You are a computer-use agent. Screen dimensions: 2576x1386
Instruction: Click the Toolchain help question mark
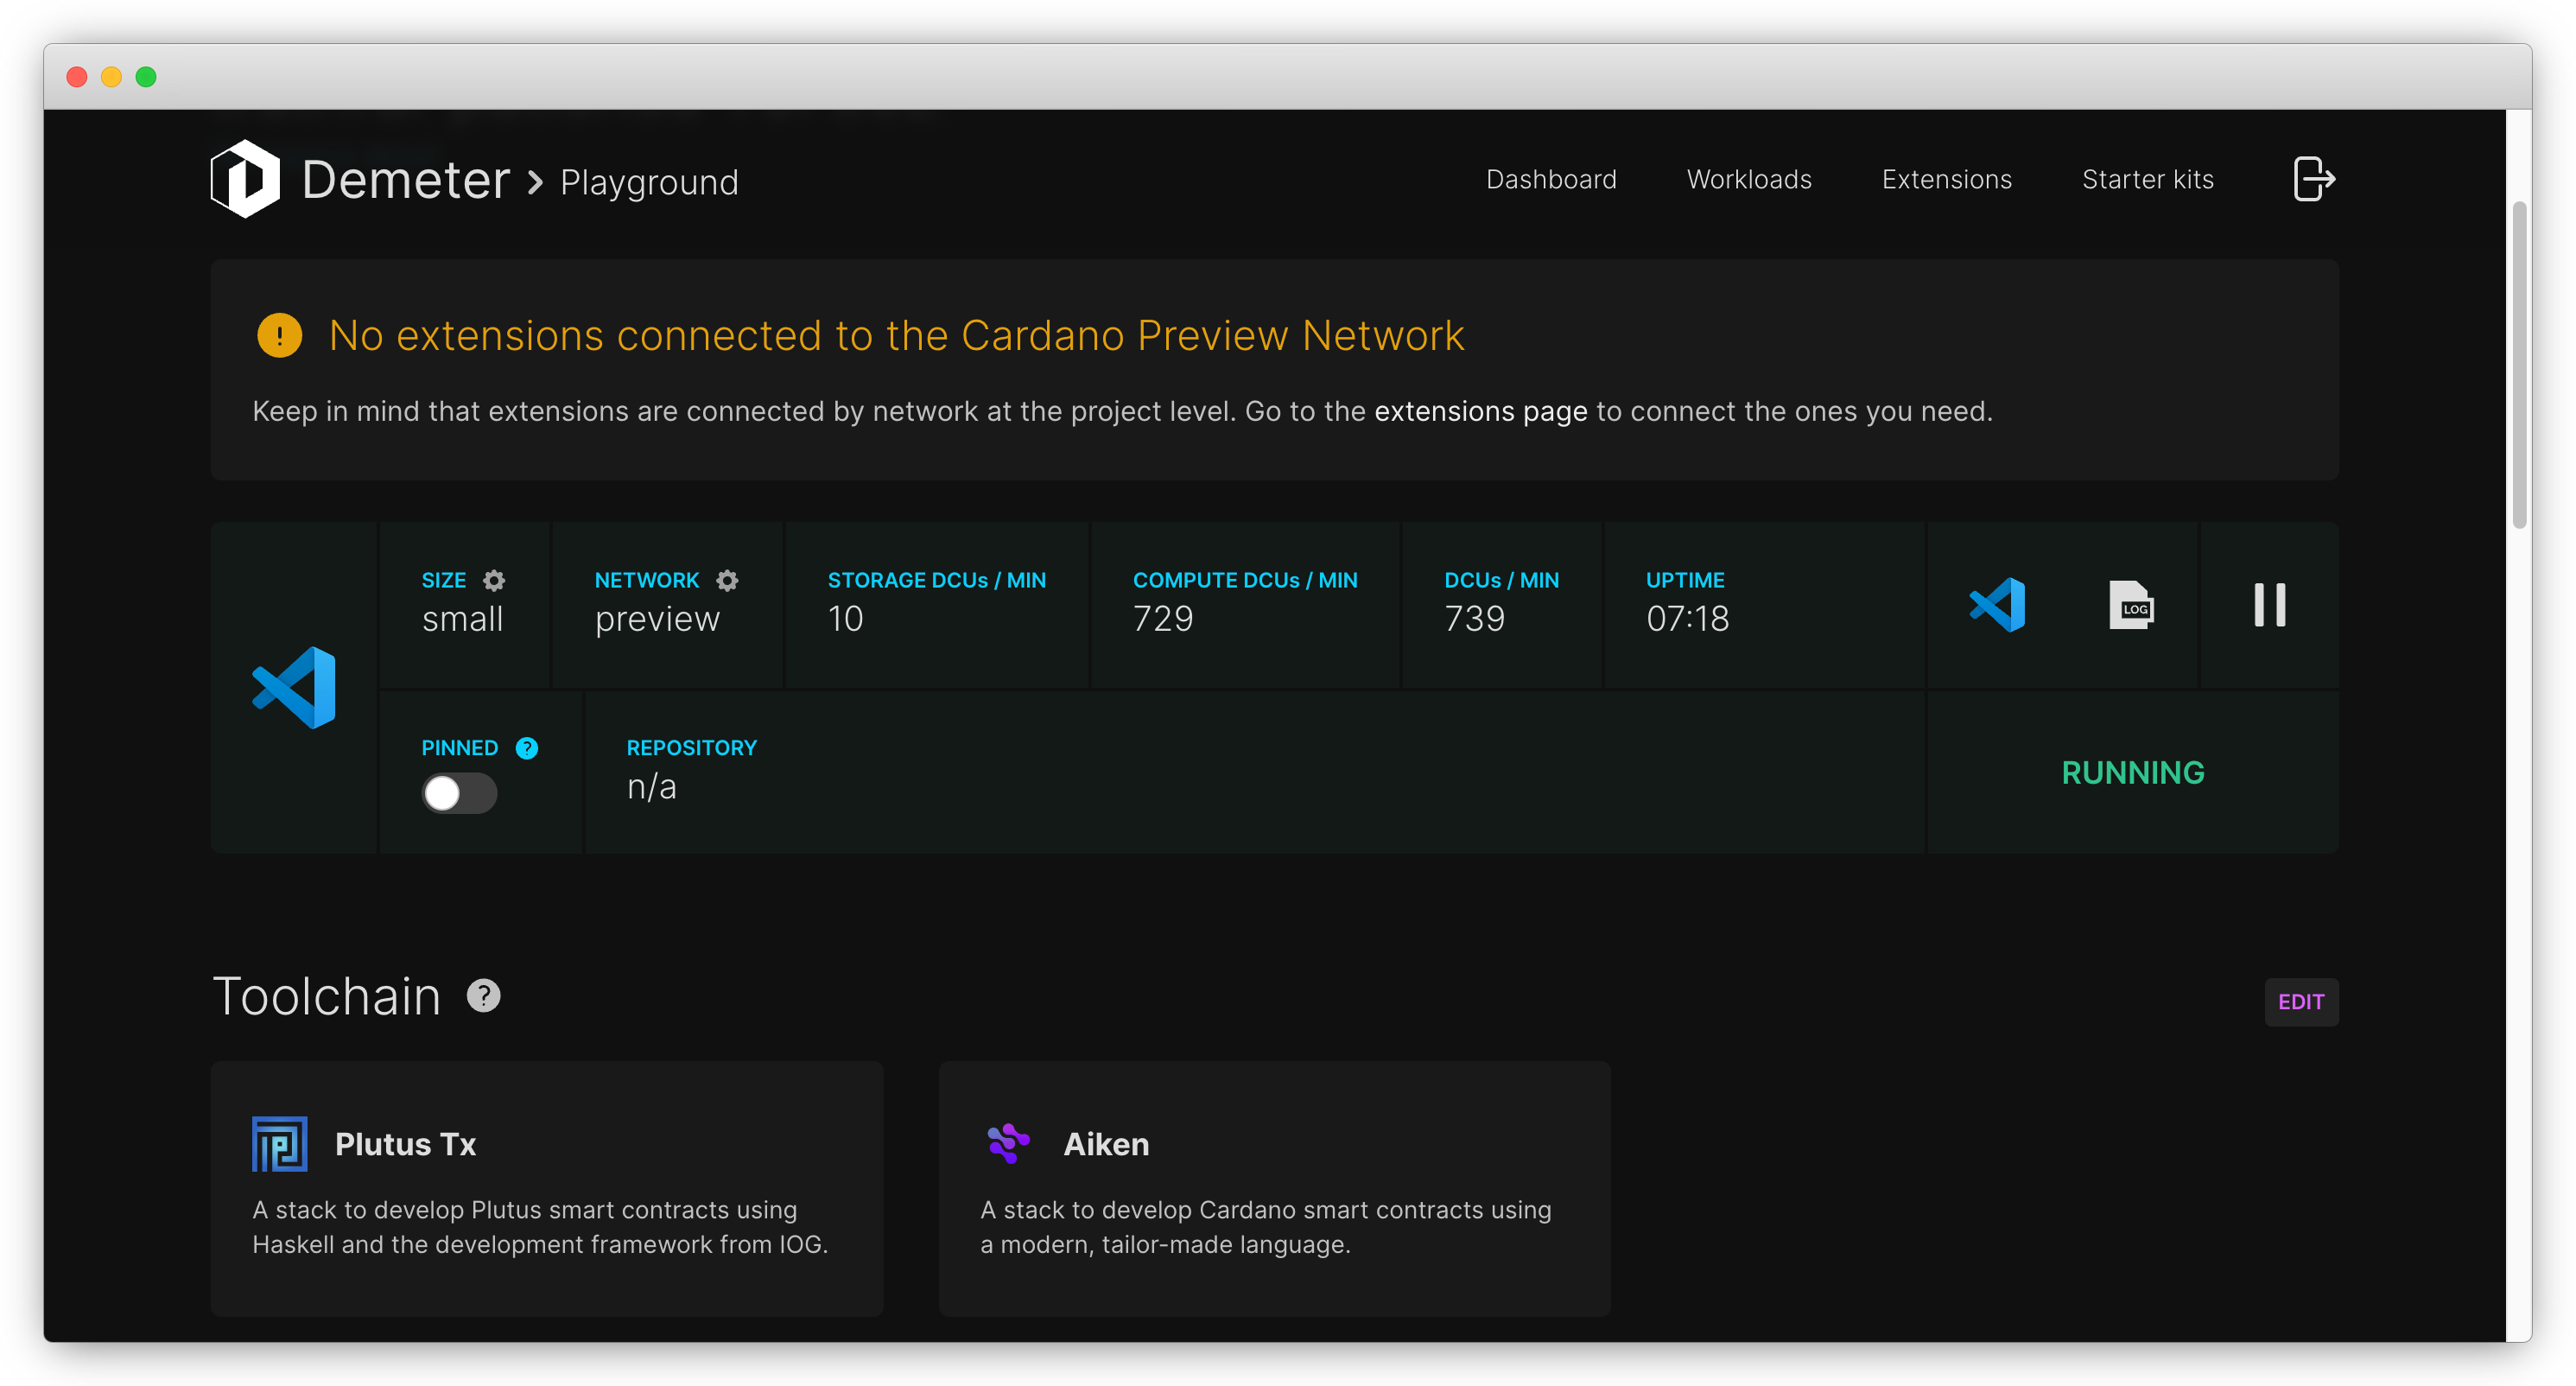coord(484,996)
